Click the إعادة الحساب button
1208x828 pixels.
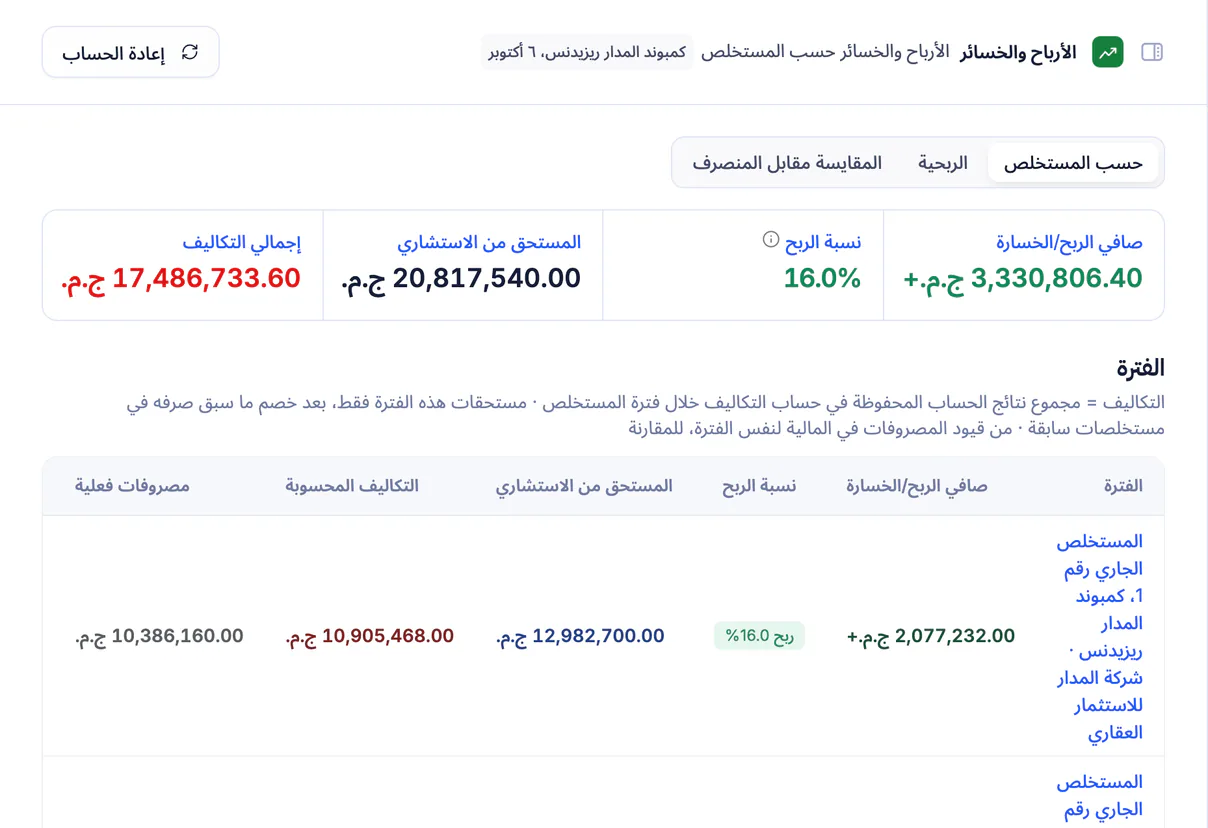coord(131,52)
